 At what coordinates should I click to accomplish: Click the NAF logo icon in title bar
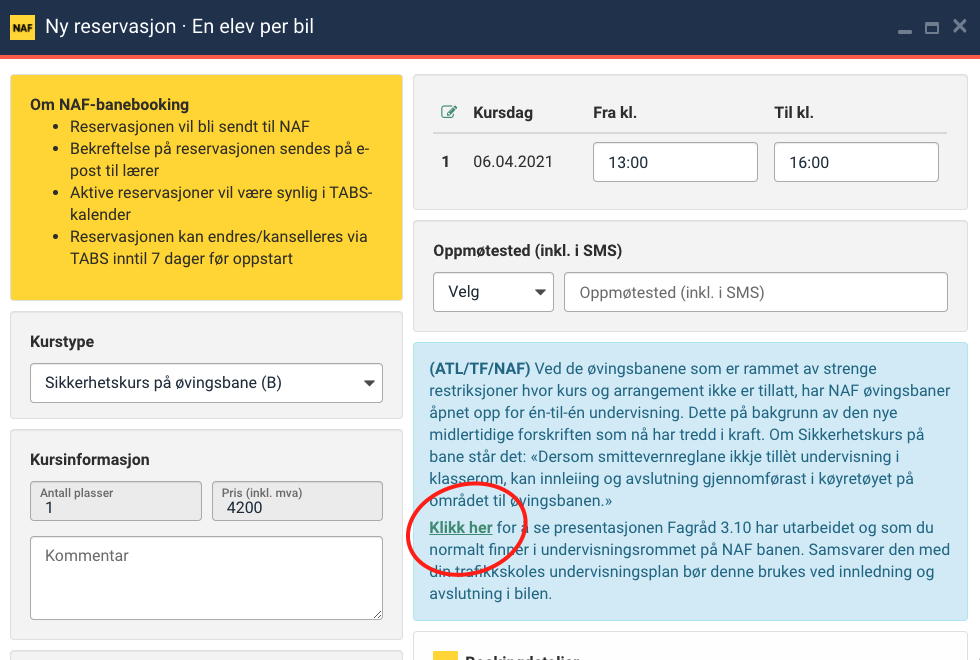point(22,28)
